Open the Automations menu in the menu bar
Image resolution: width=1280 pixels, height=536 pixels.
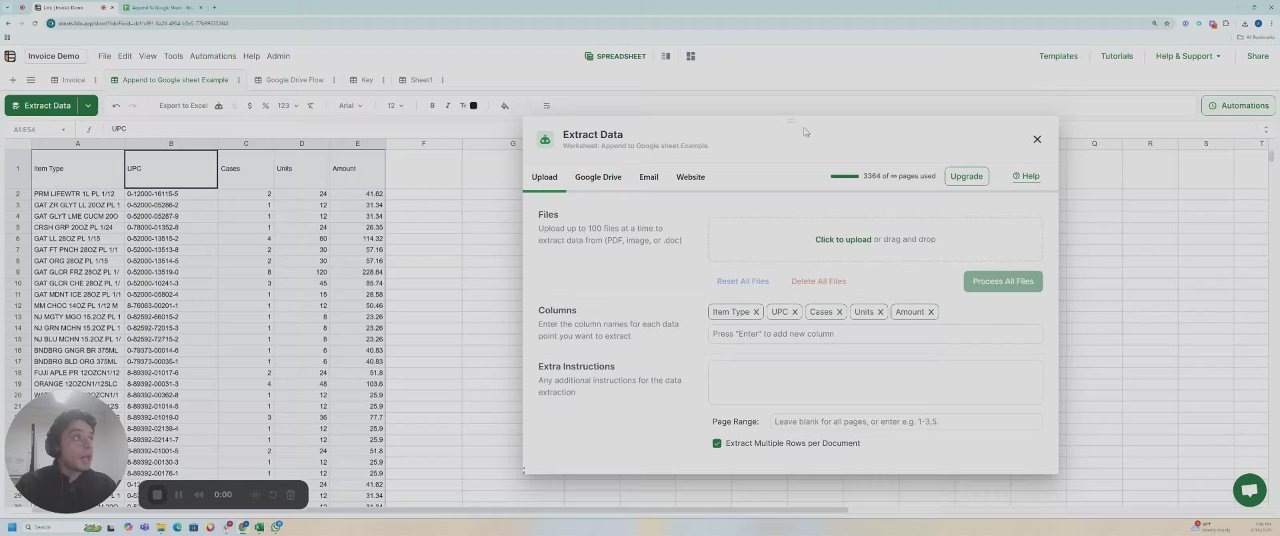pyautogui.click(x=213, y=56)
